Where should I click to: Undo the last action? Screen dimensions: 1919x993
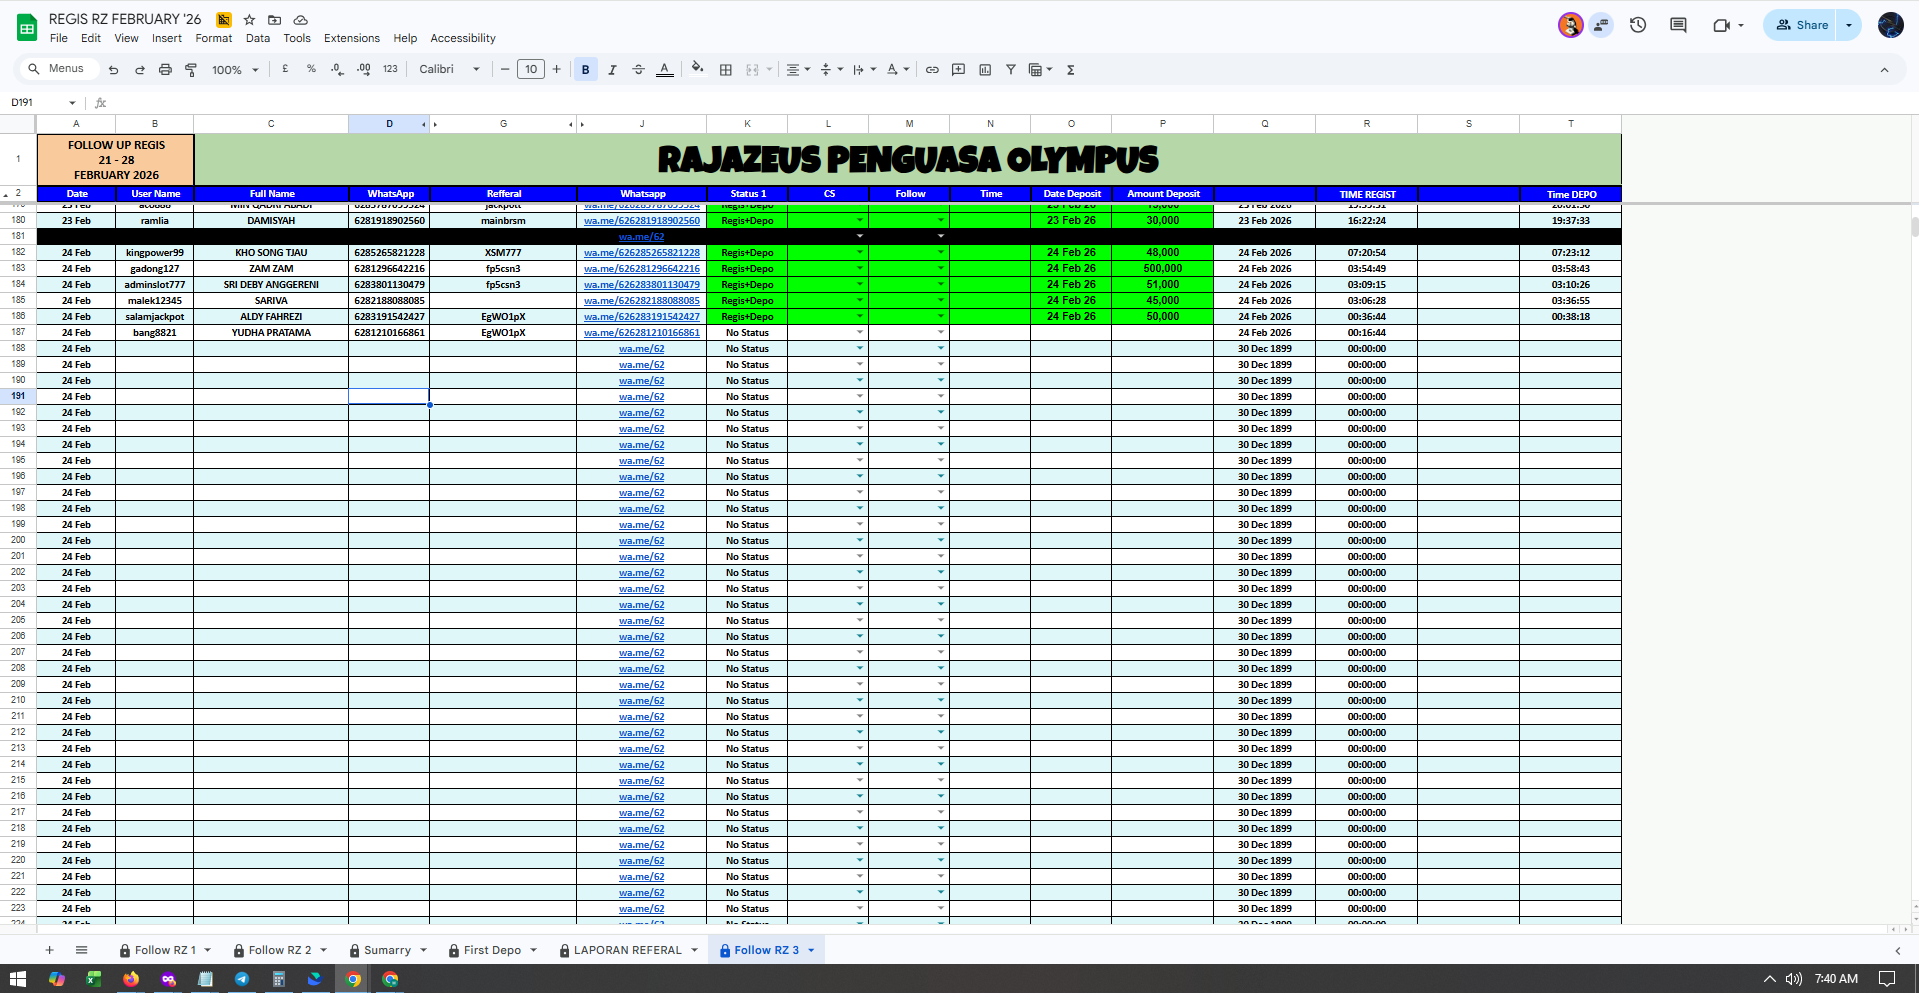(113, 70)
